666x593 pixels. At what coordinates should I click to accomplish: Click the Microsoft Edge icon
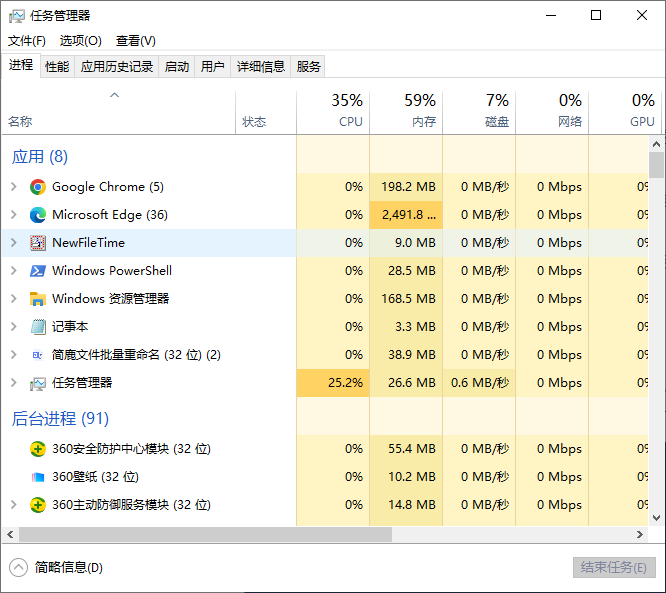[x=38, y=215]
